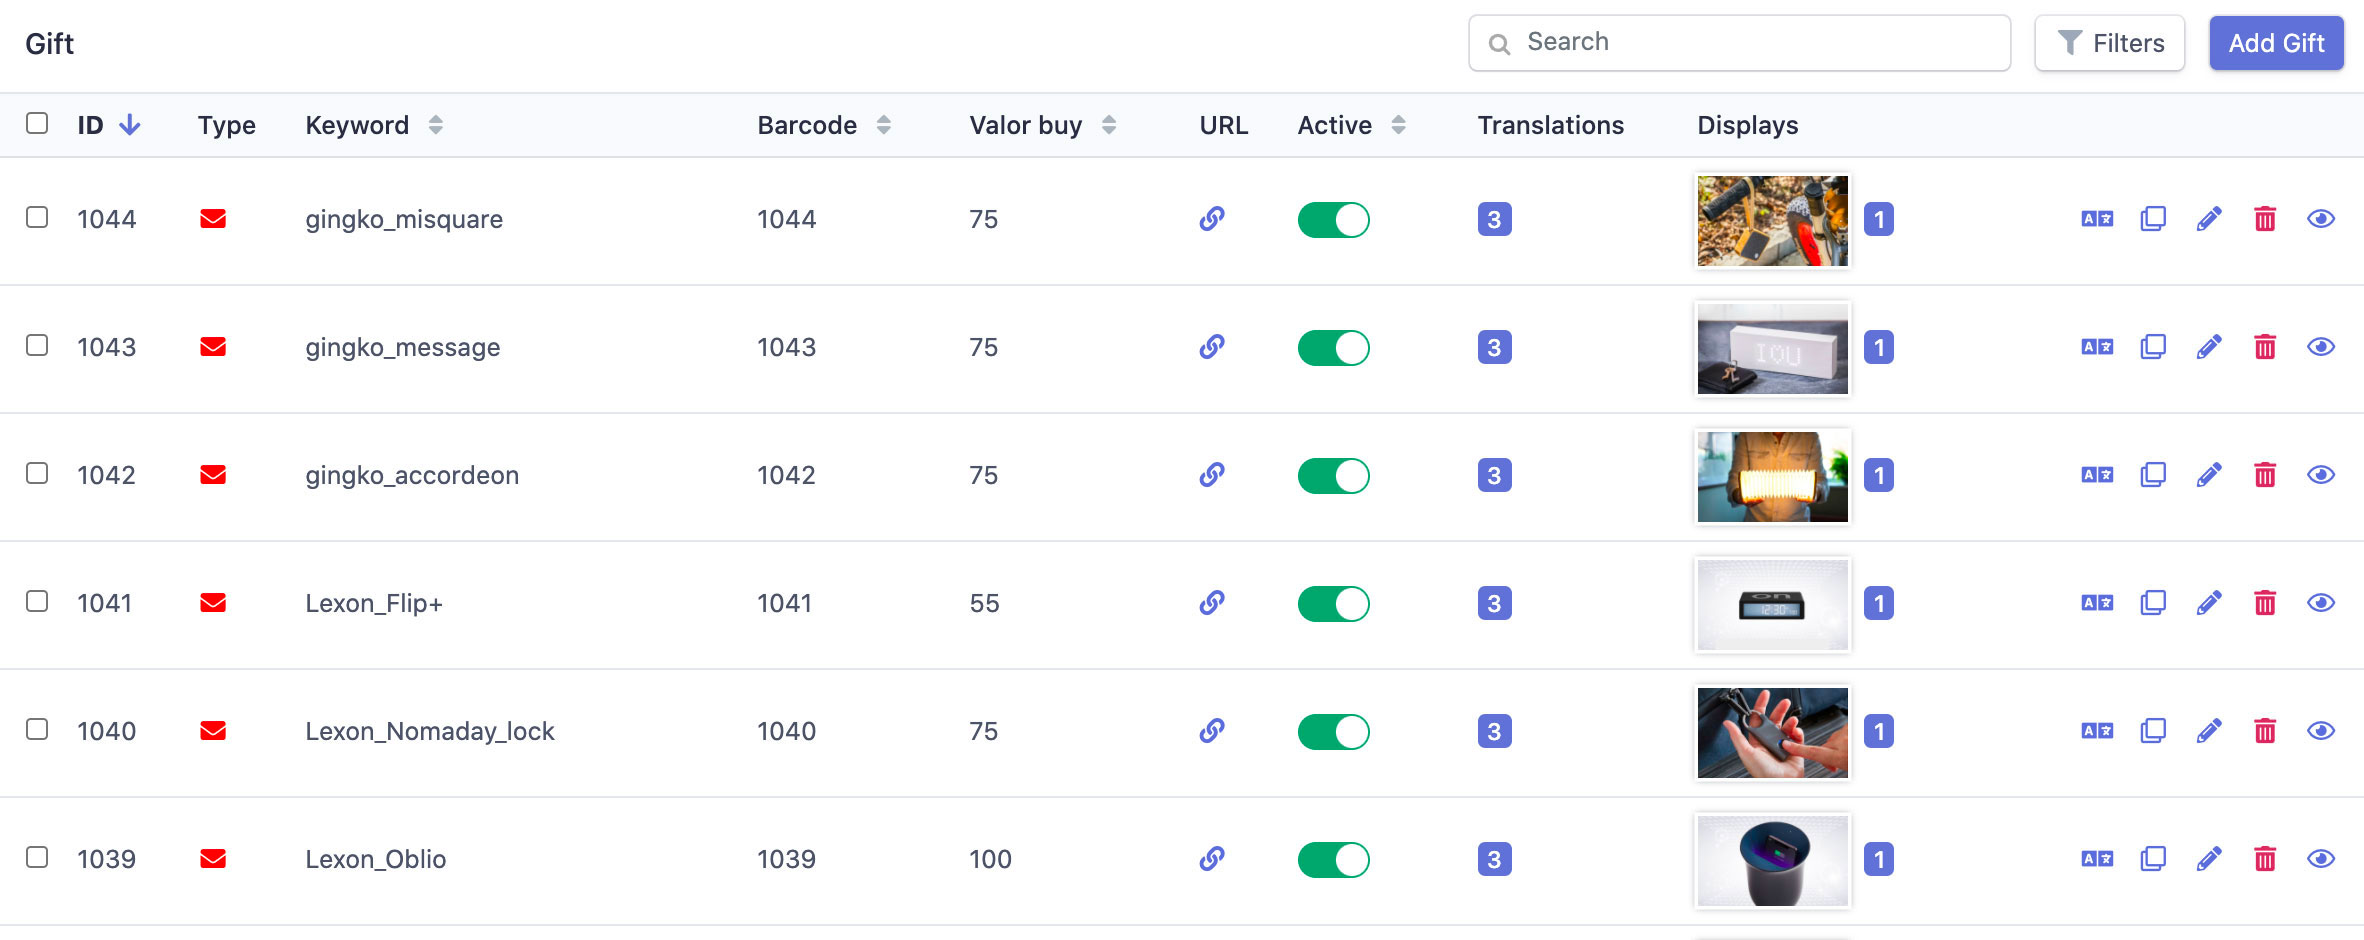Delete the gingko_accordeon gift

(2265, 475)
